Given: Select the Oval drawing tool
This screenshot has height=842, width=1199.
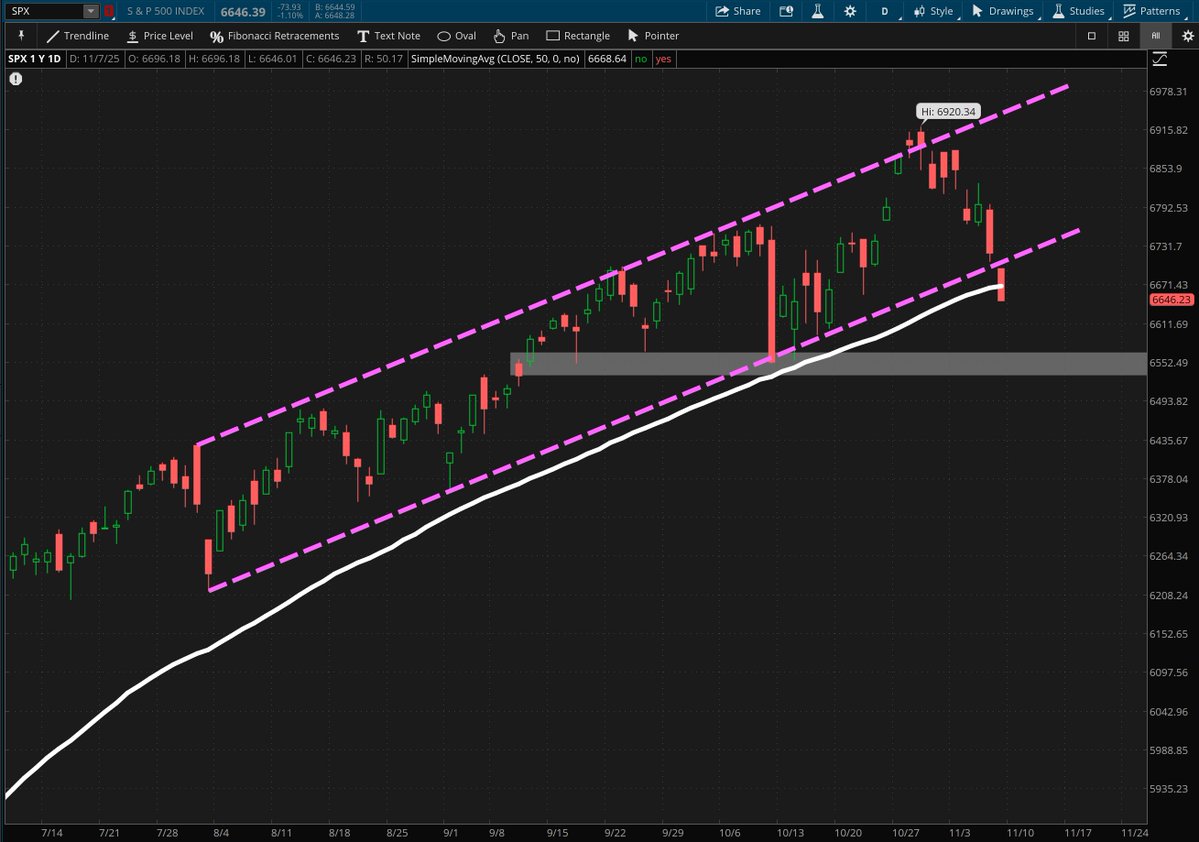Looking at the screenshot, I should [x=456, y=35].
